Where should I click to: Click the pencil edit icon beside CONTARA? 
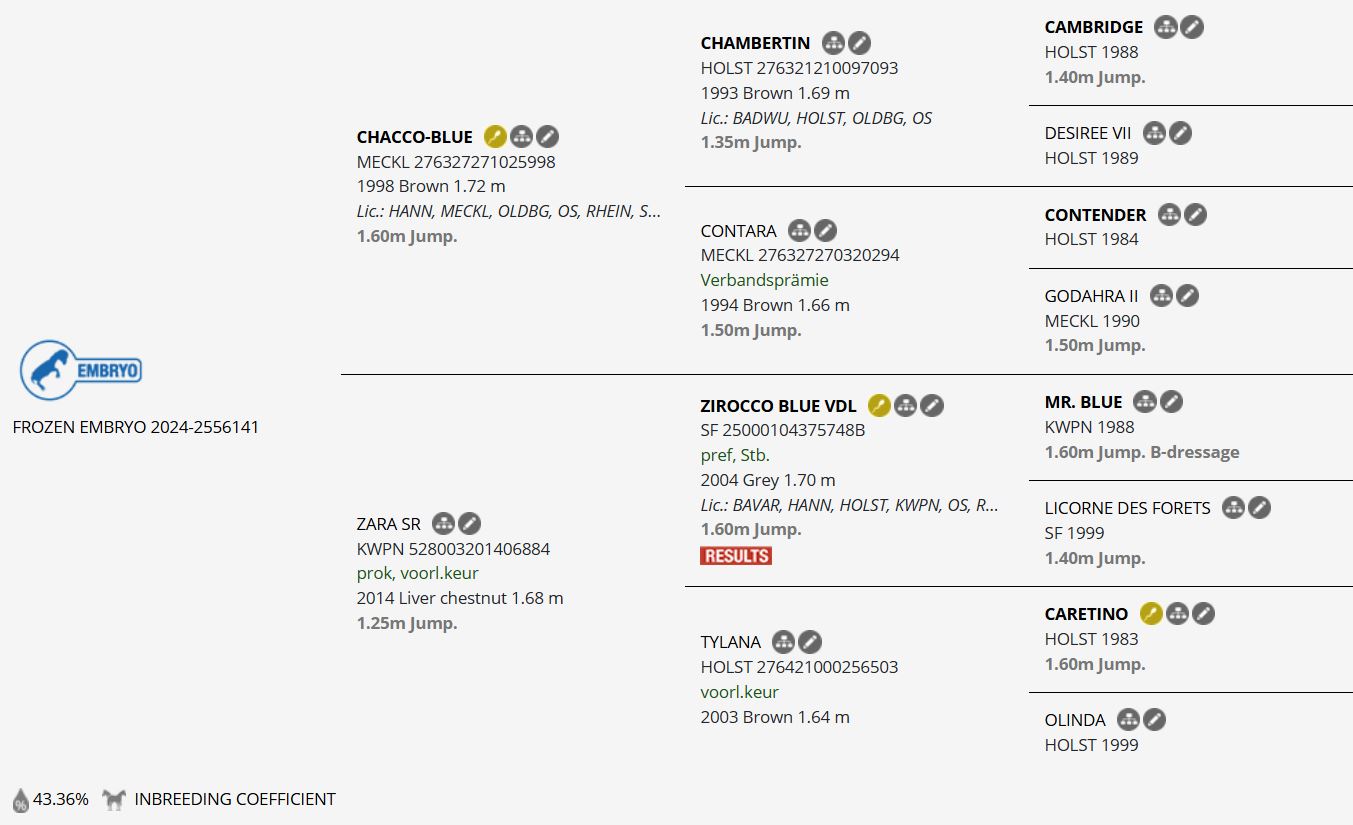tap(825, 231)
